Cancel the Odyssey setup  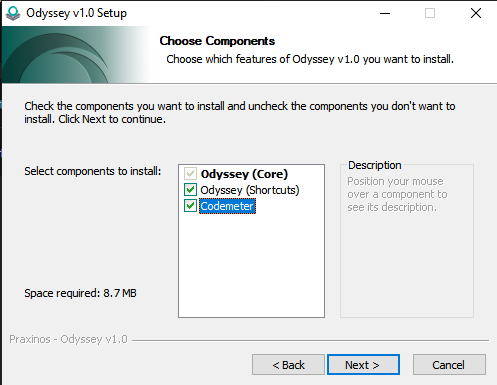click(449, 365)
